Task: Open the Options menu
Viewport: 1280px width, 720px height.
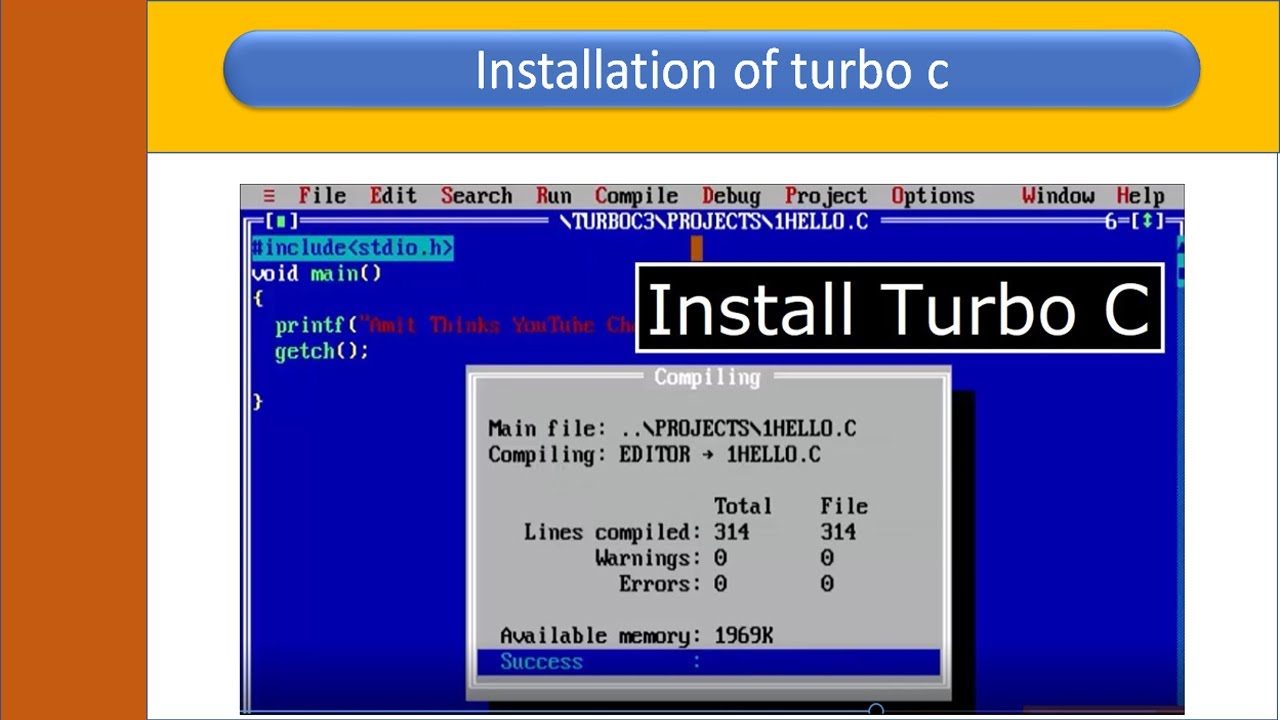Action: [932, 196]
